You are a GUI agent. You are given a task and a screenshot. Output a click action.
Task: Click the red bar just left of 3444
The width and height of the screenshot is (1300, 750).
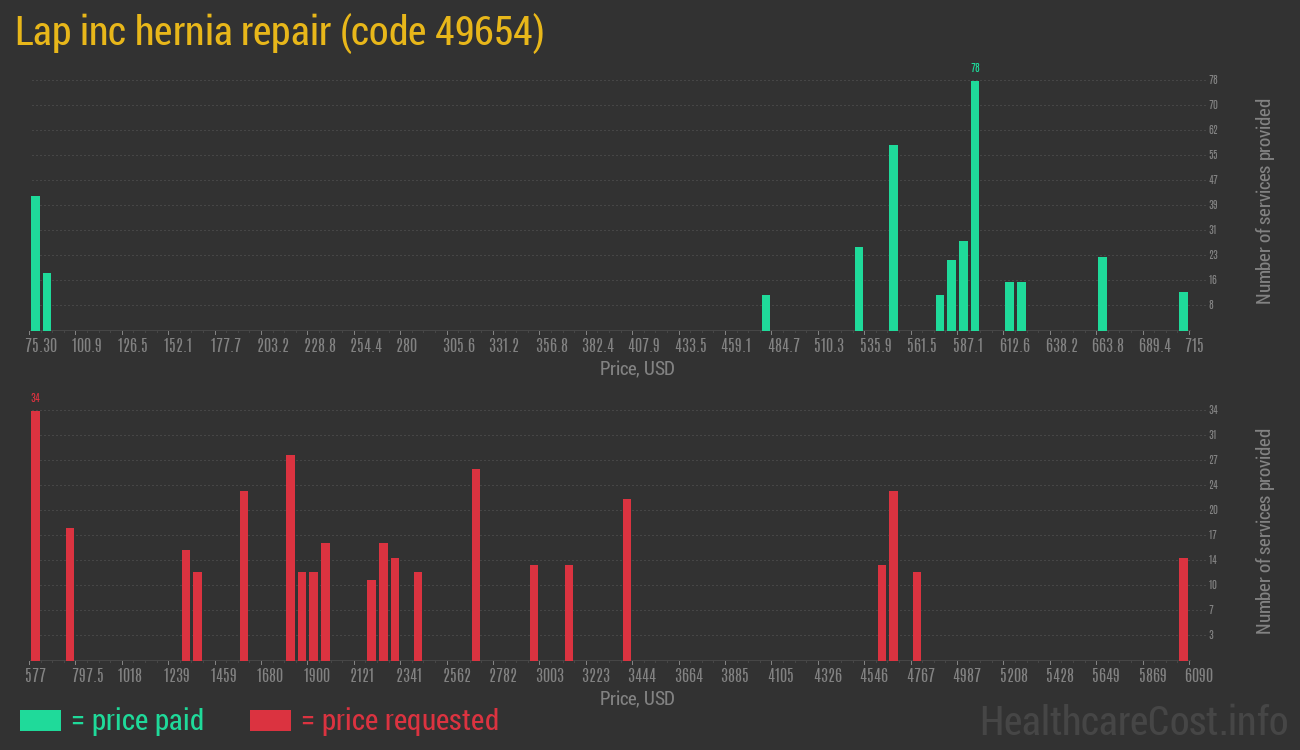[x=627, y=580]
